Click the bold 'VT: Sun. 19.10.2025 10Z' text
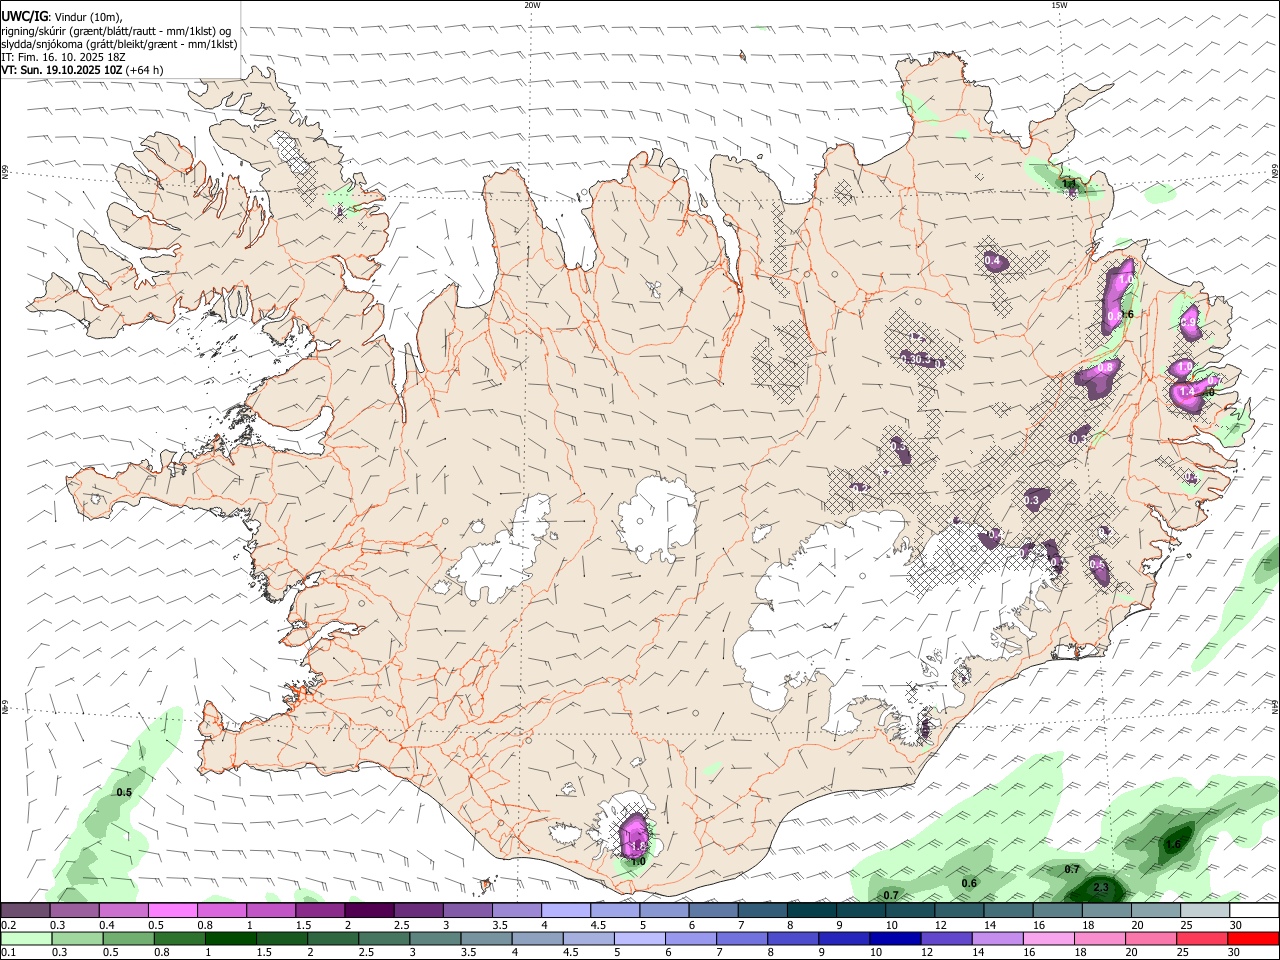 point(62,70)
